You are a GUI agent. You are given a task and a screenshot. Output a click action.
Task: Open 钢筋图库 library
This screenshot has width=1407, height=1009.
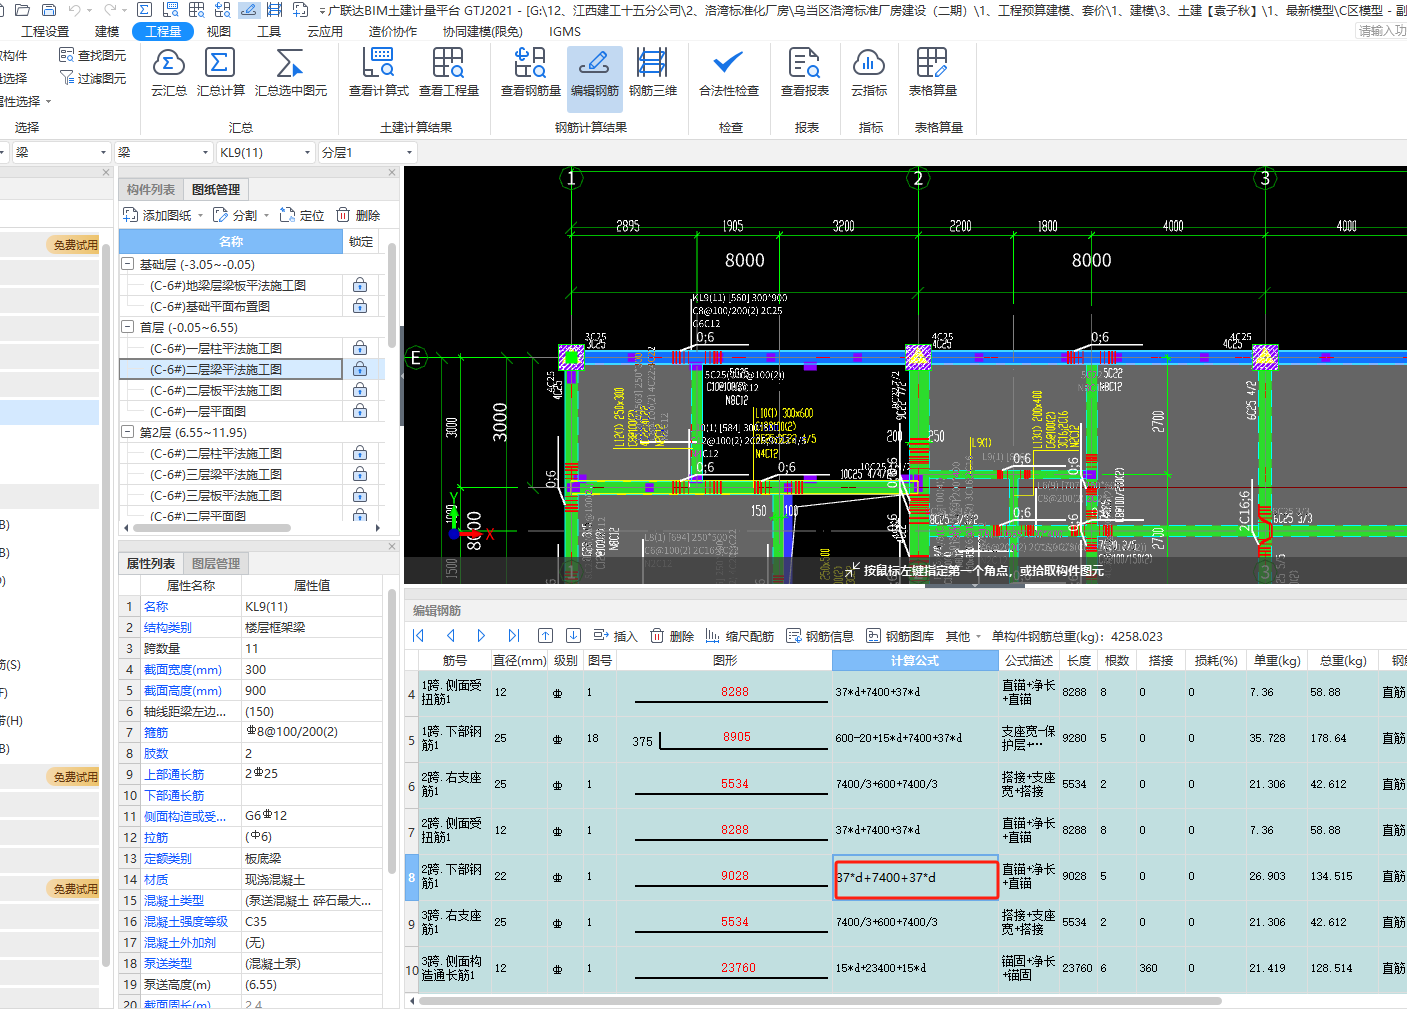coord(900,636)
